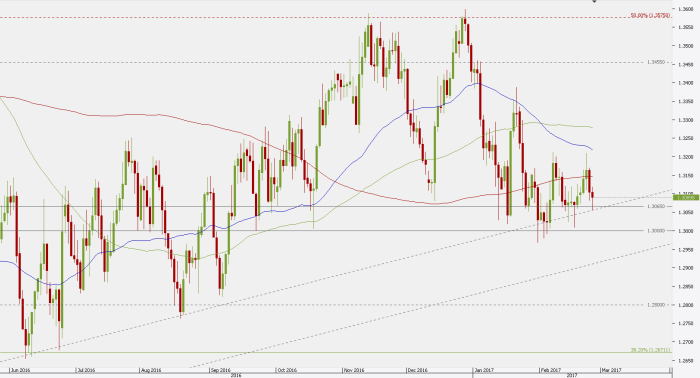Viewport: 700px width, 378px height.
Task: Click the Oct 2016 label on time axis
Action: pos(287,370)
